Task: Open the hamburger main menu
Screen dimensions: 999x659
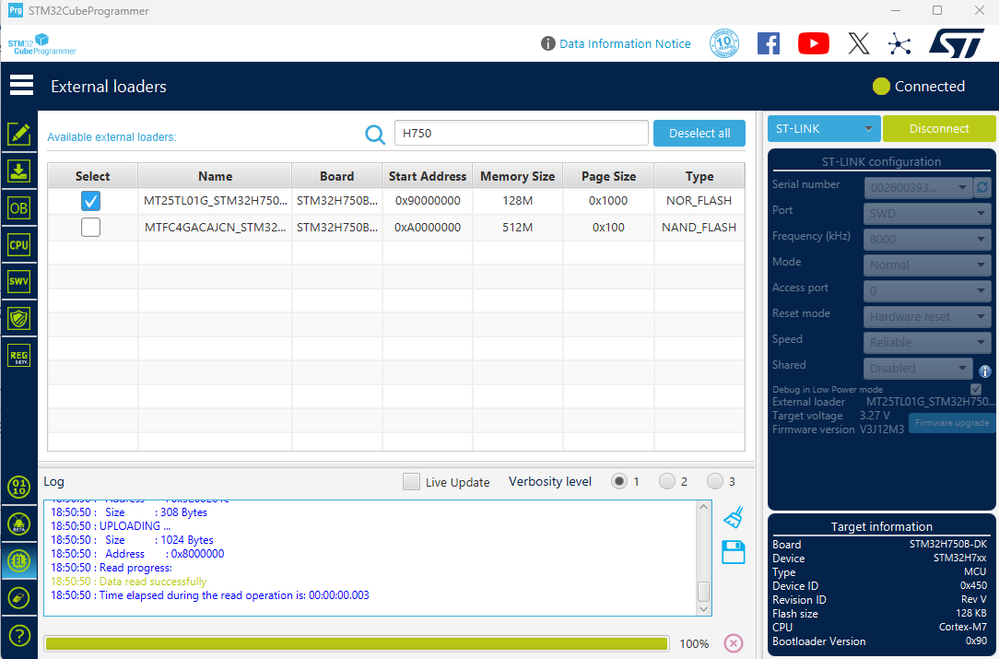Action: (21, 85)
